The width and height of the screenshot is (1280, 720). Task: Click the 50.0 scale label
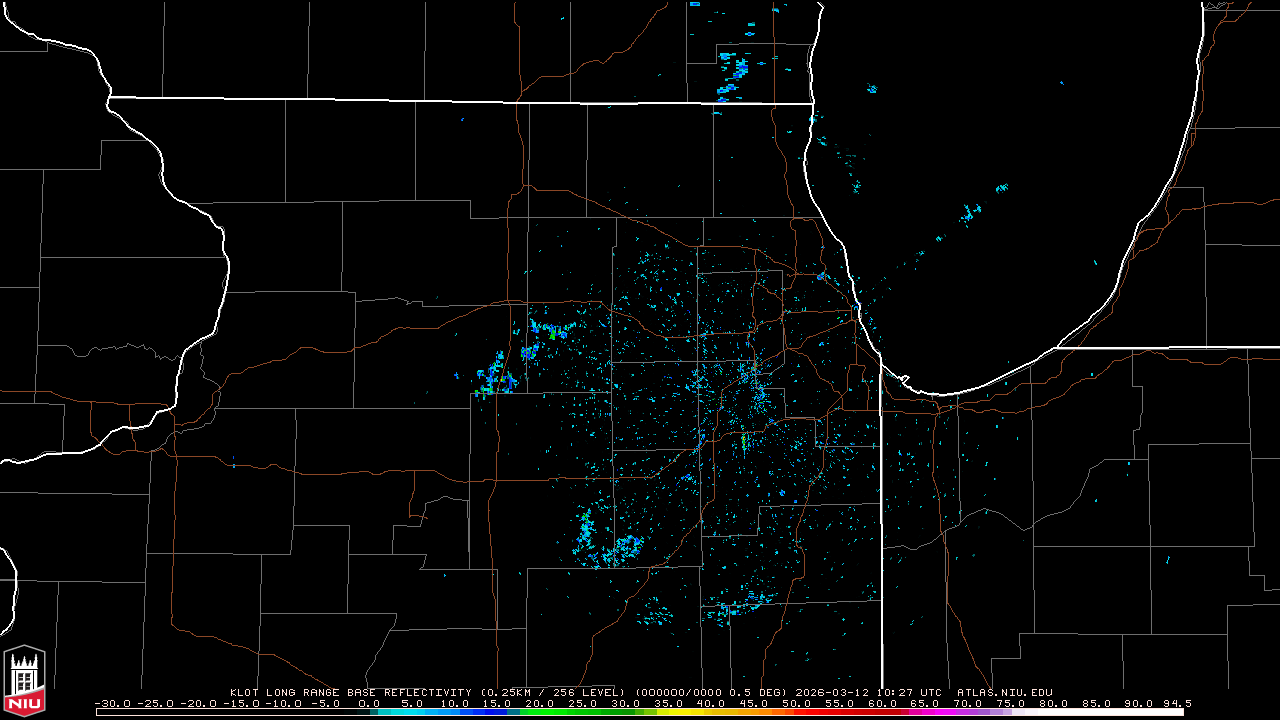tap(797, 703)
